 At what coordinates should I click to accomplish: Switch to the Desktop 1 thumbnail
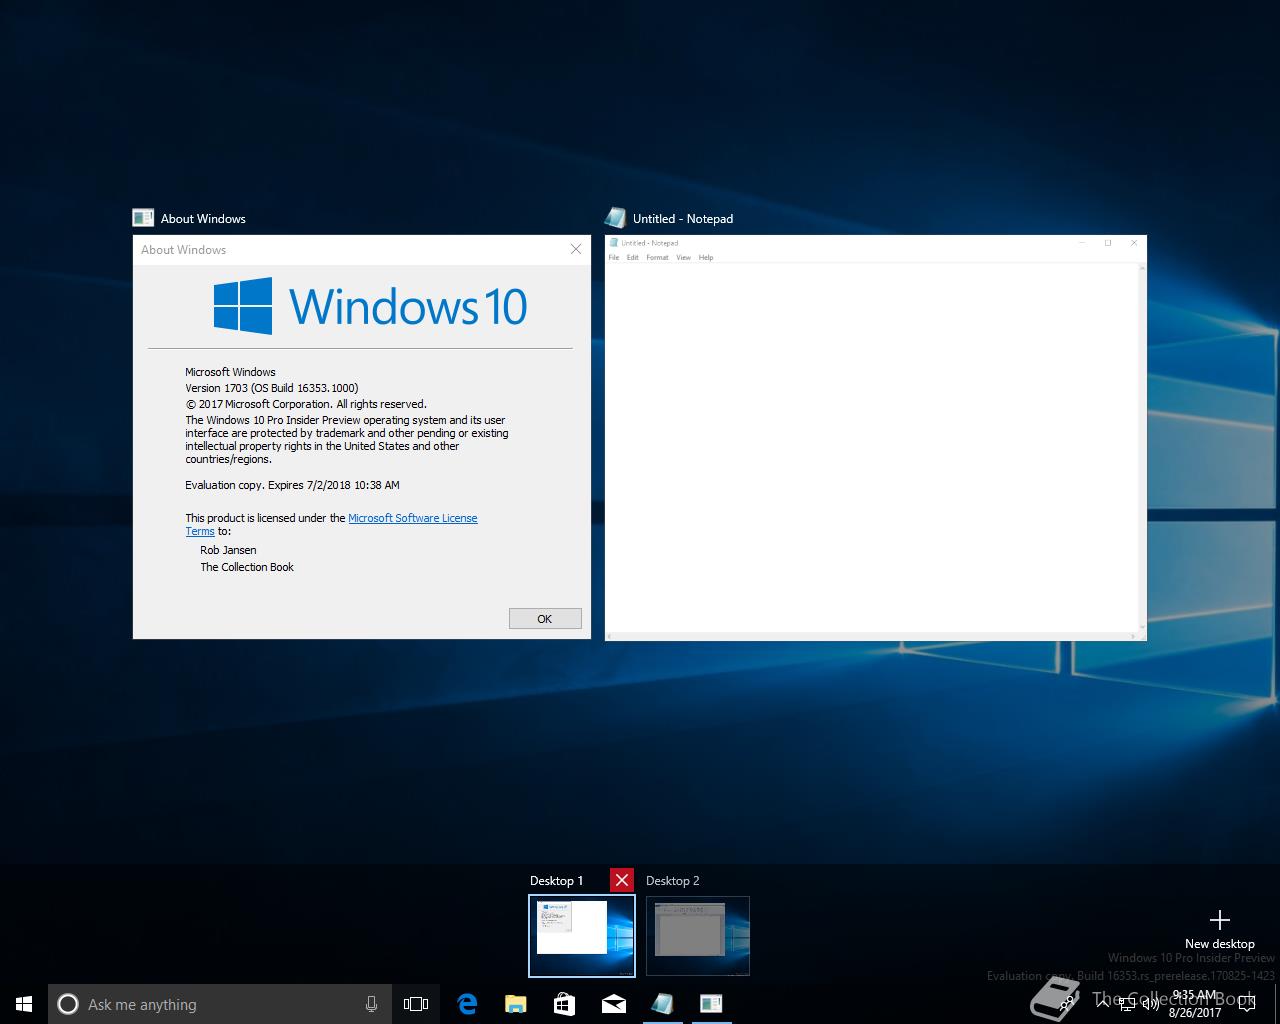click(x=581, y=935)
